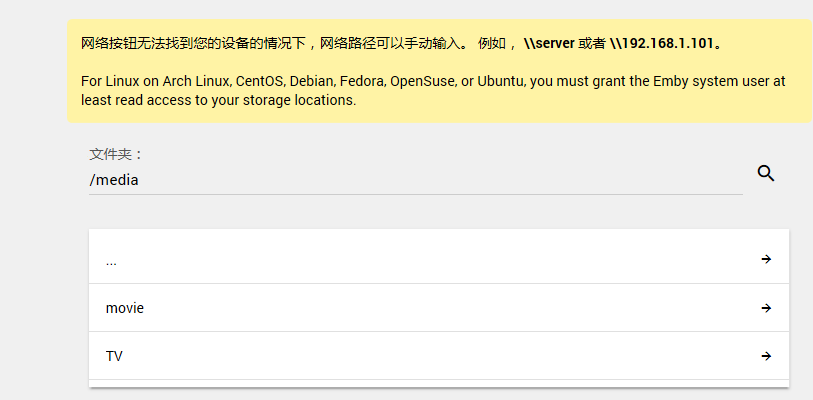Click the arrow icon on the TV row
This screenshot has height=400, width=813.
click(766, 356)
